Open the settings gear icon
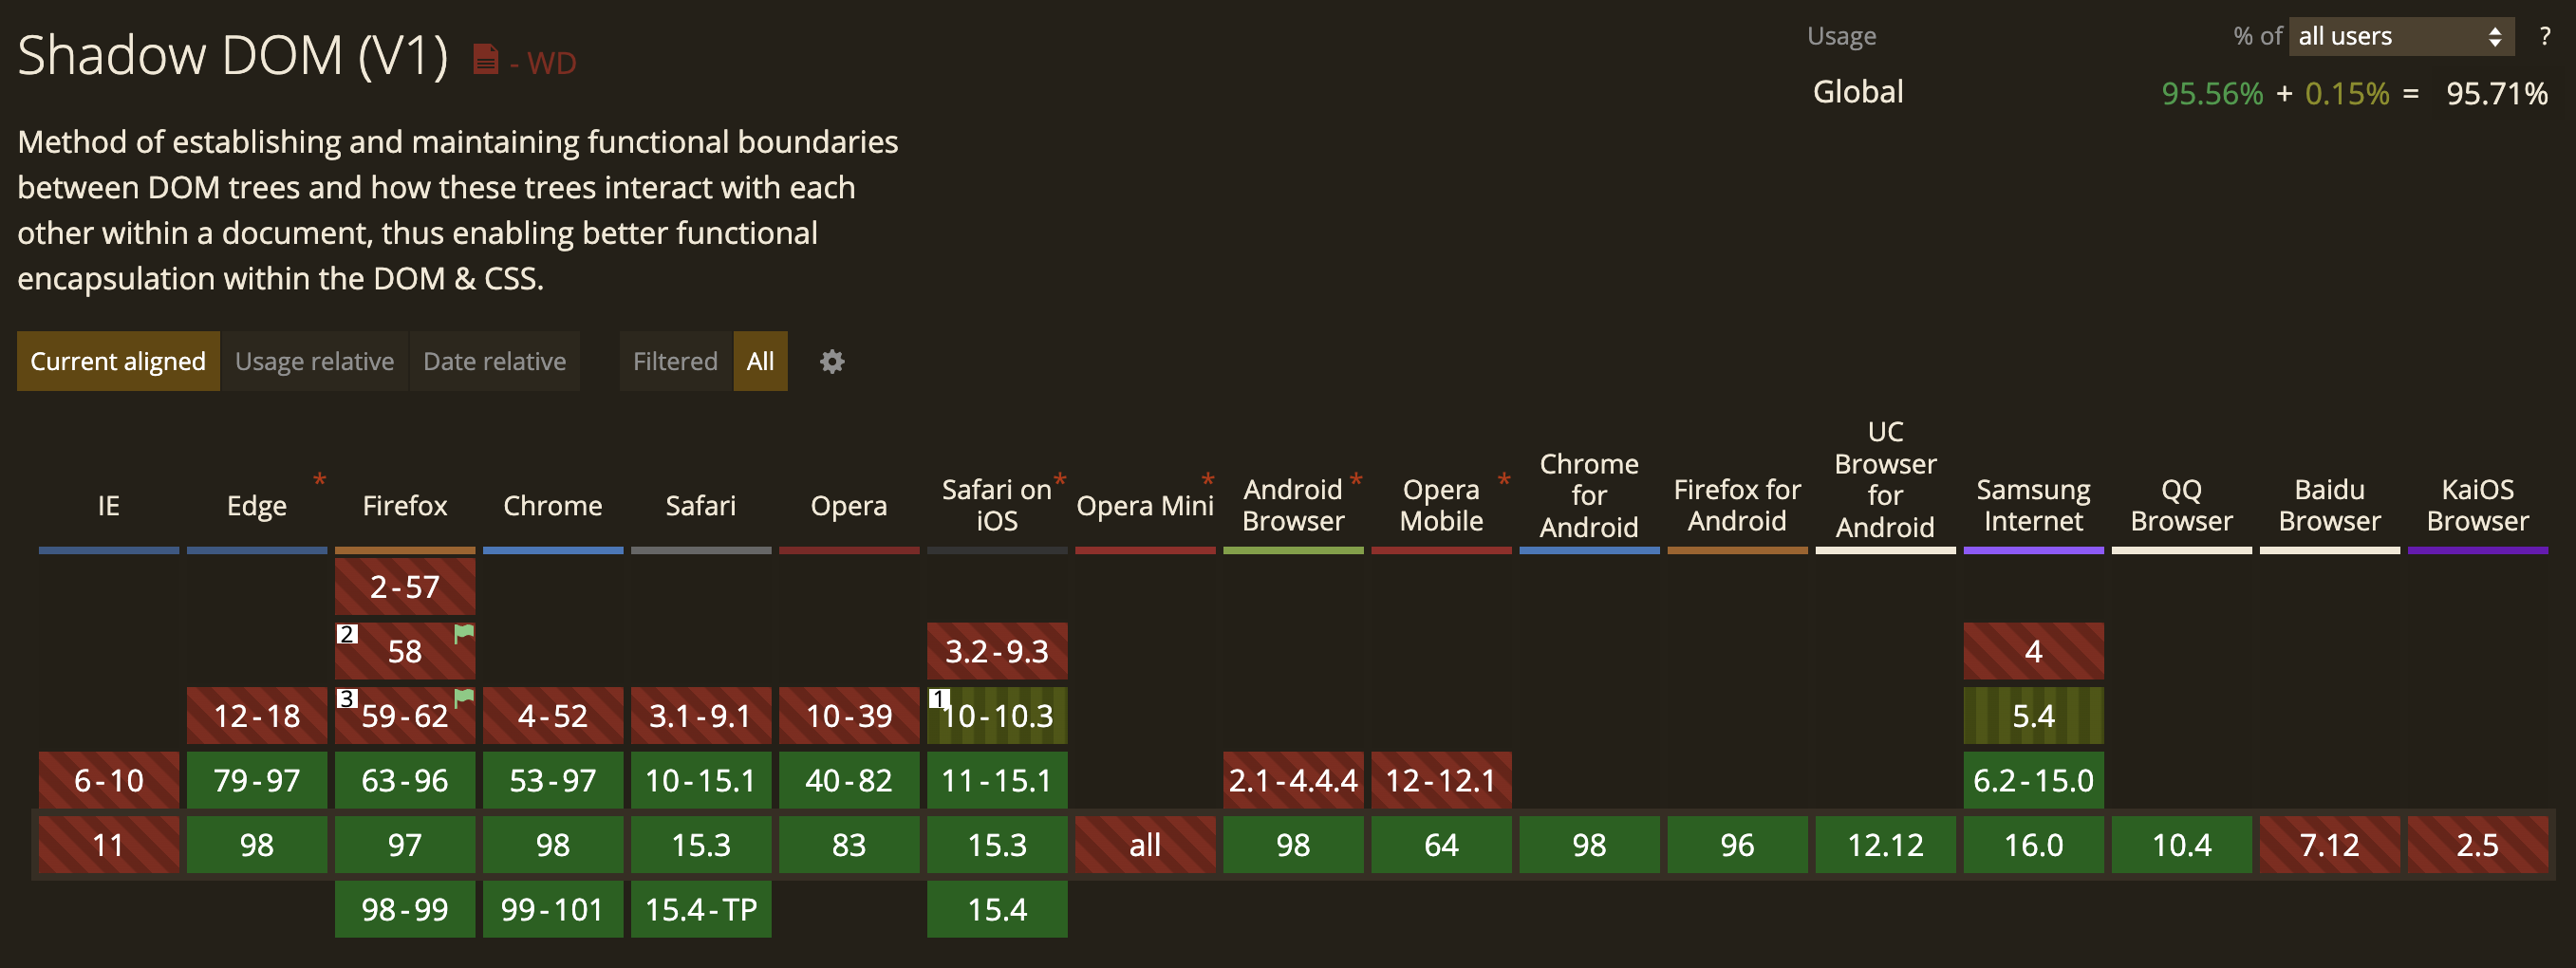Viewport: 2576px width, 968px height. (832, 361)
